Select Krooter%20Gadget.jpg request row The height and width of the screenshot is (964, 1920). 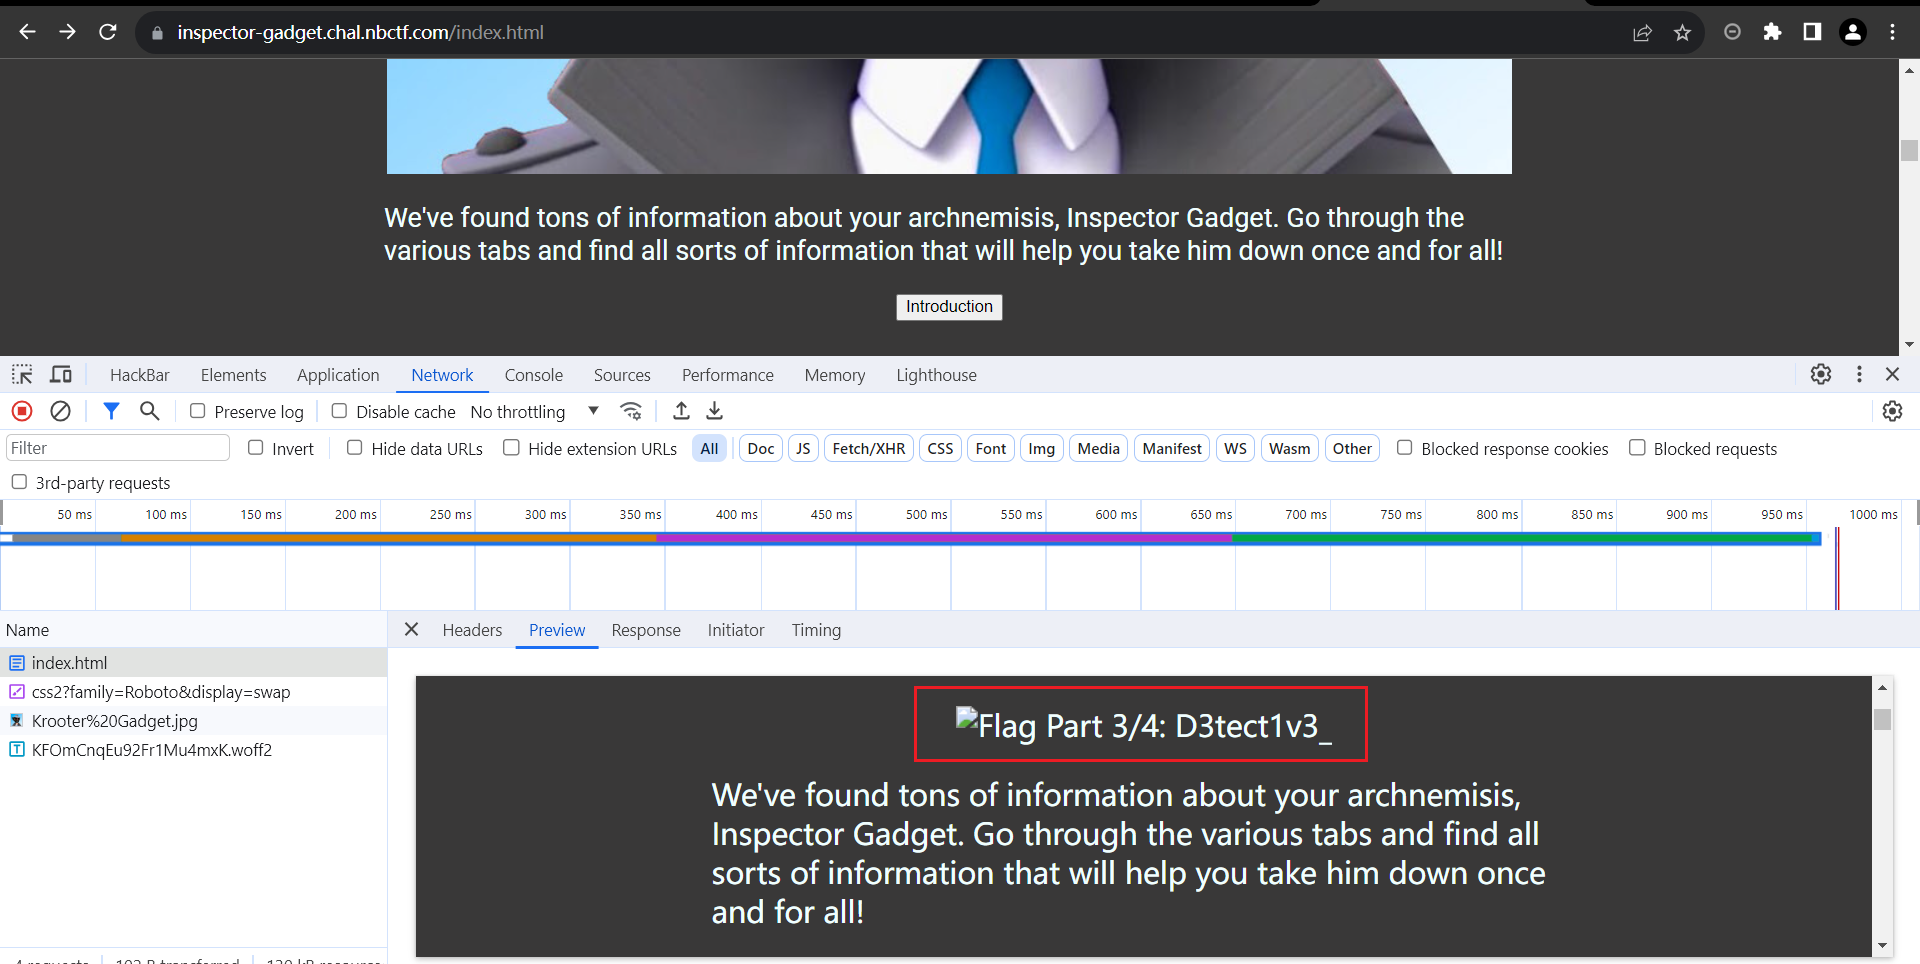click(x=193, y=720)
